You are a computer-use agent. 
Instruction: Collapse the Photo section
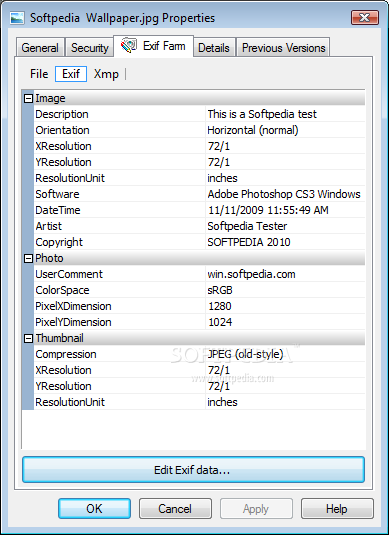[x=29, y=259]
